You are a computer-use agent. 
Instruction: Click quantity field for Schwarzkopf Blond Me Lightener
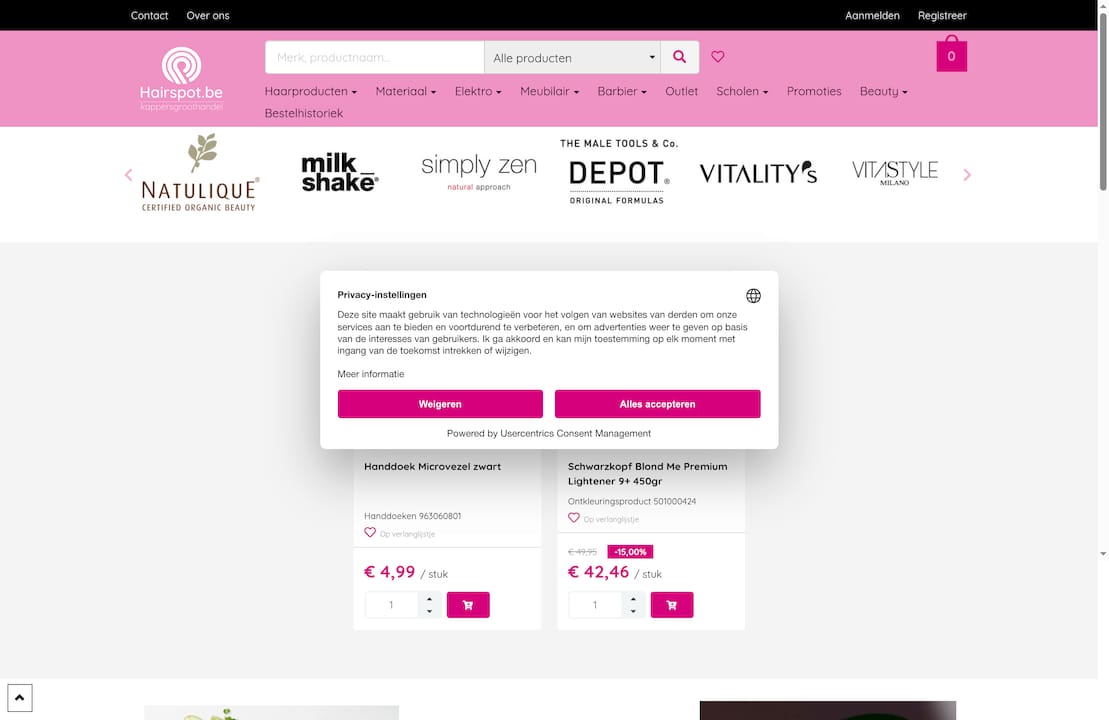point(595,605)
